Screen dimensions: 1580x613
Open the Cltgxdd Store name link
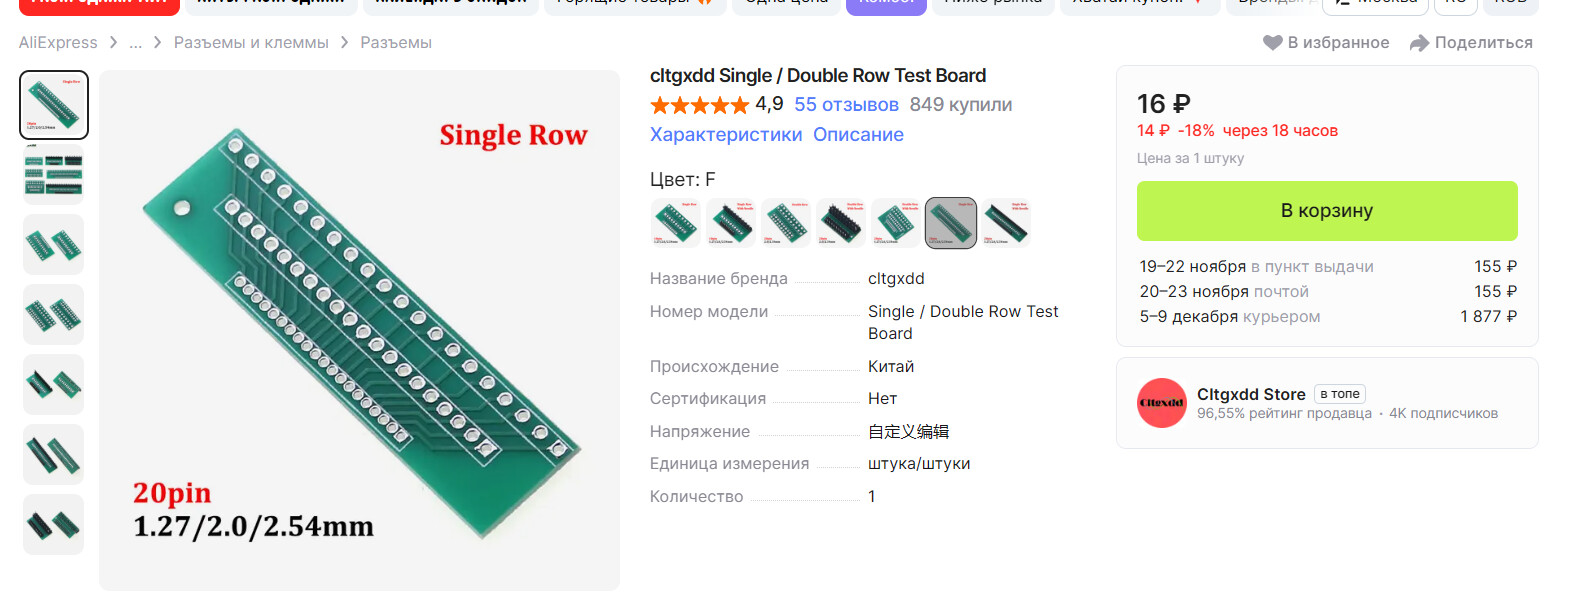[x=1251, y=394]
